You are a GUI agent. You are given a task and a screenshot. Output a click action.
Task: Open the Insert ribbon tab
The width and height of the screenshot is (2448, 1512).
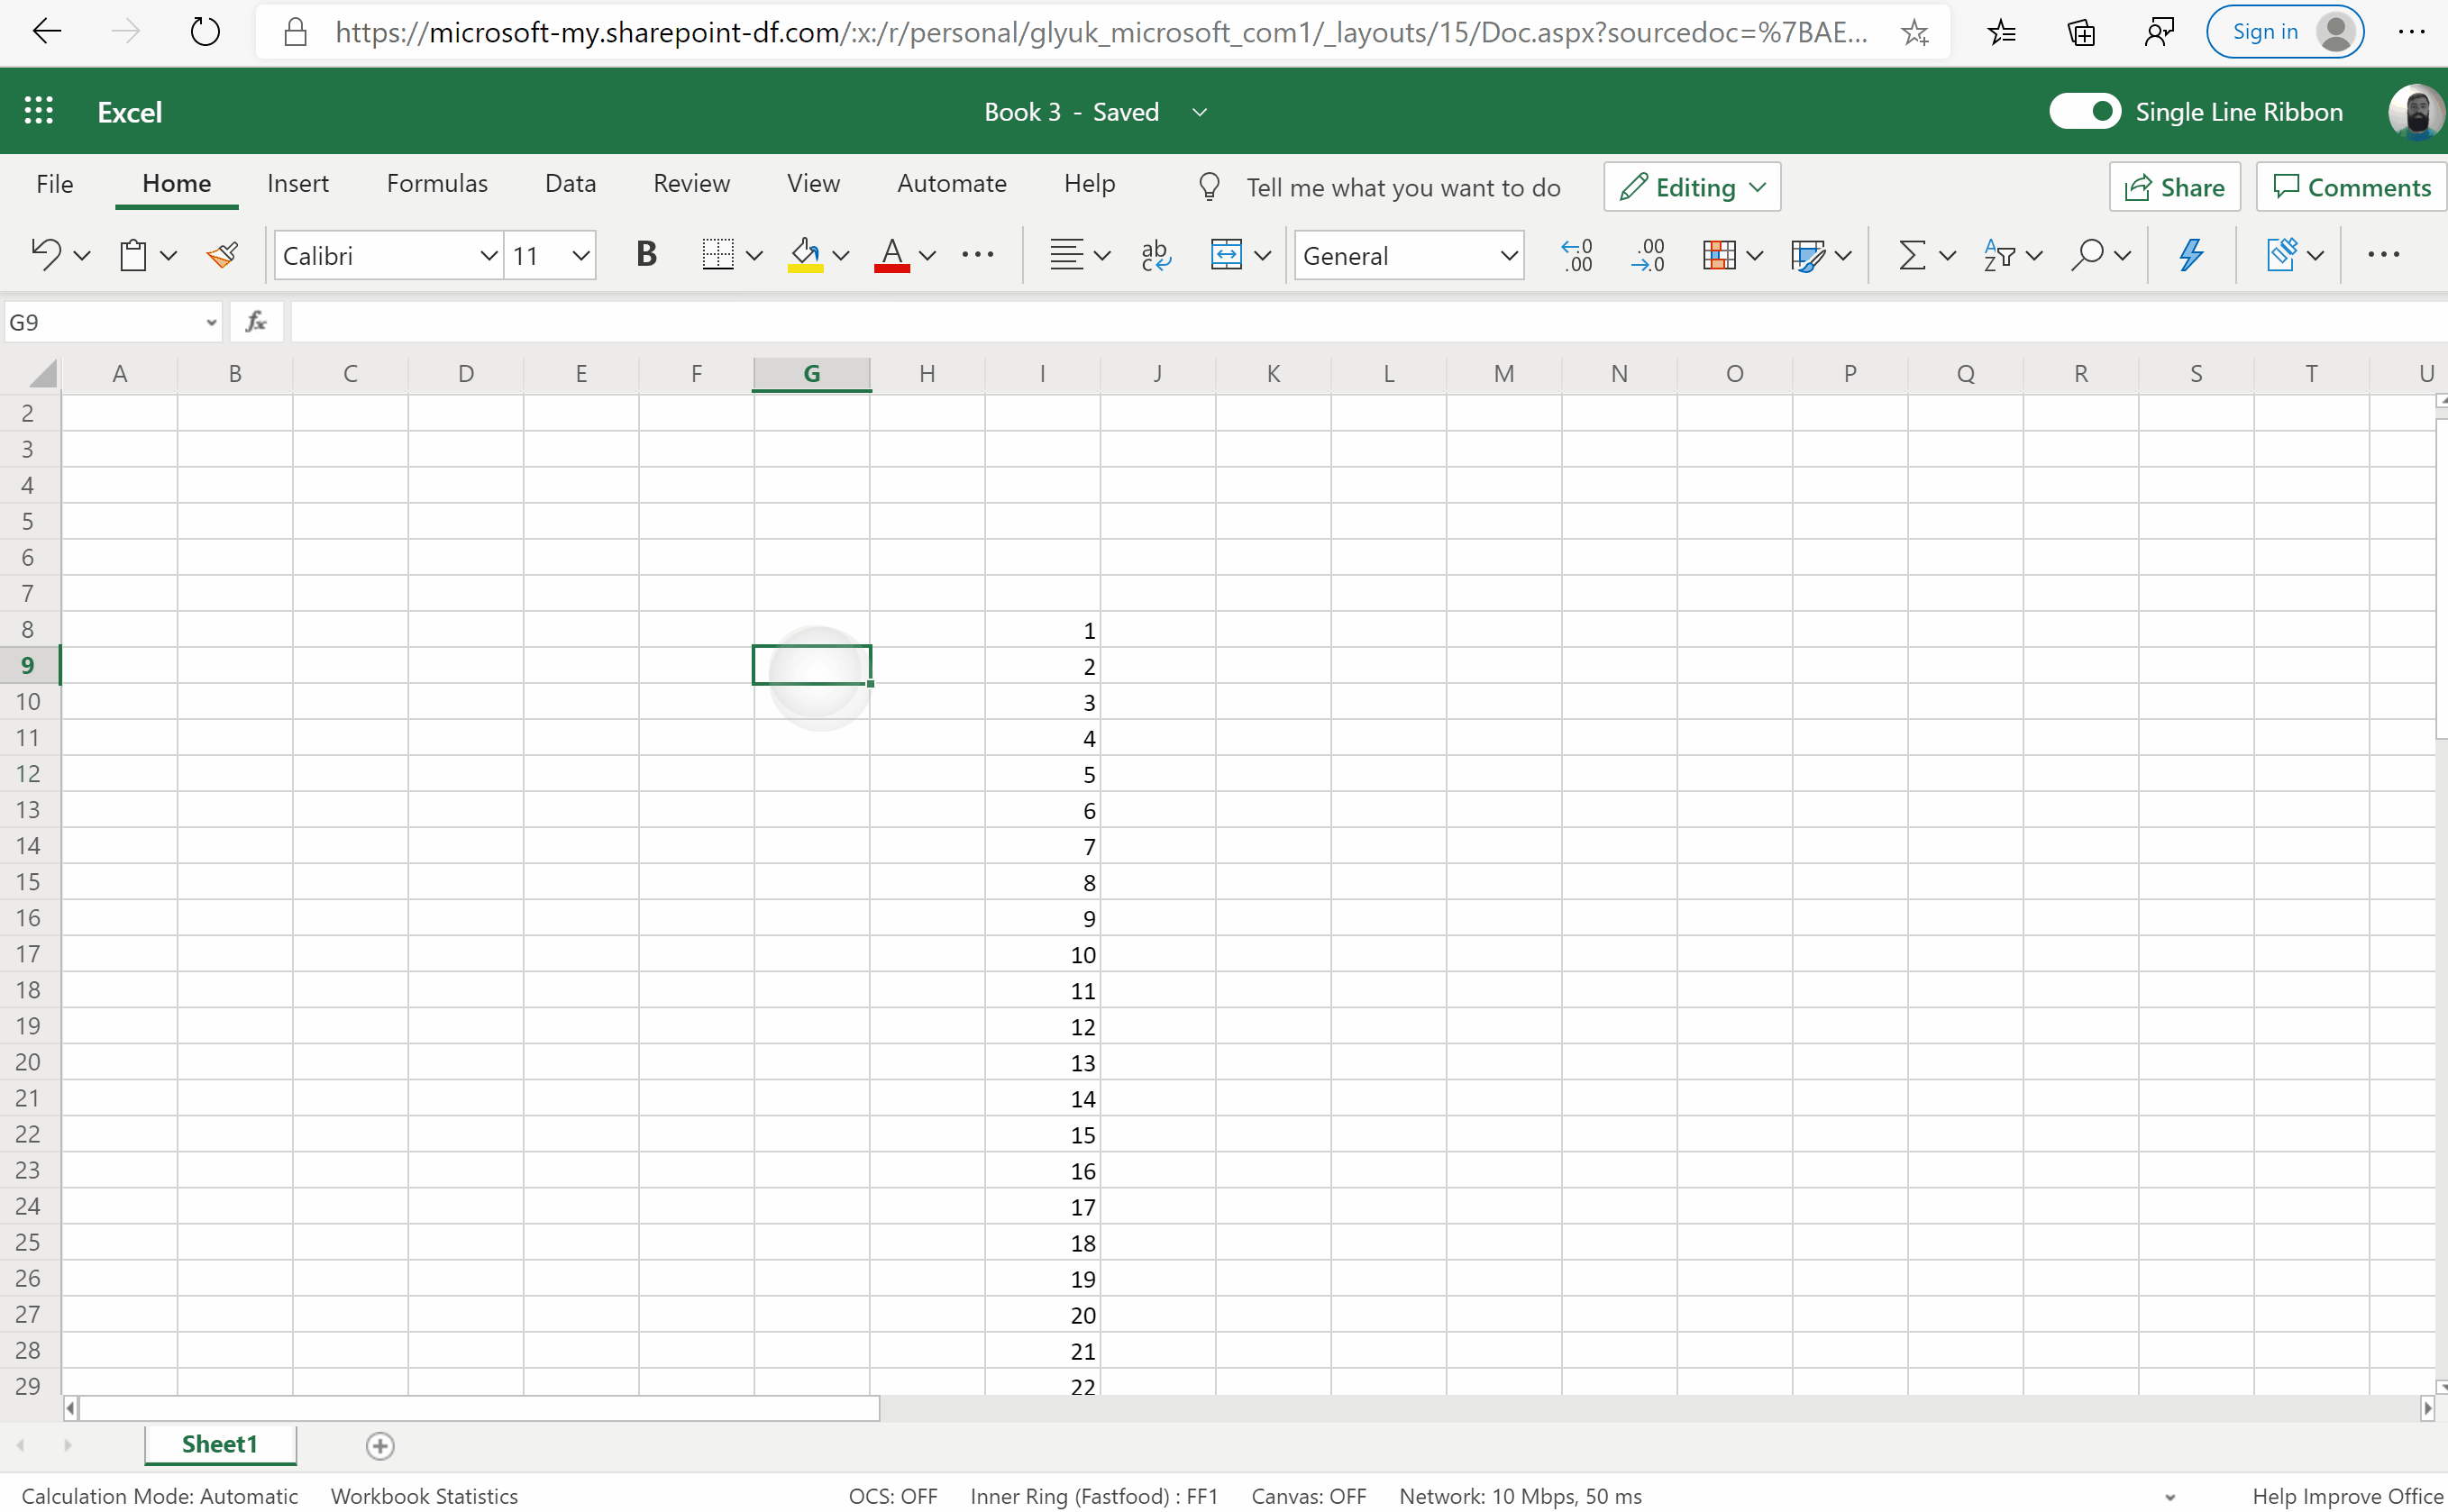pyautogui.click(x=297, y=183)
